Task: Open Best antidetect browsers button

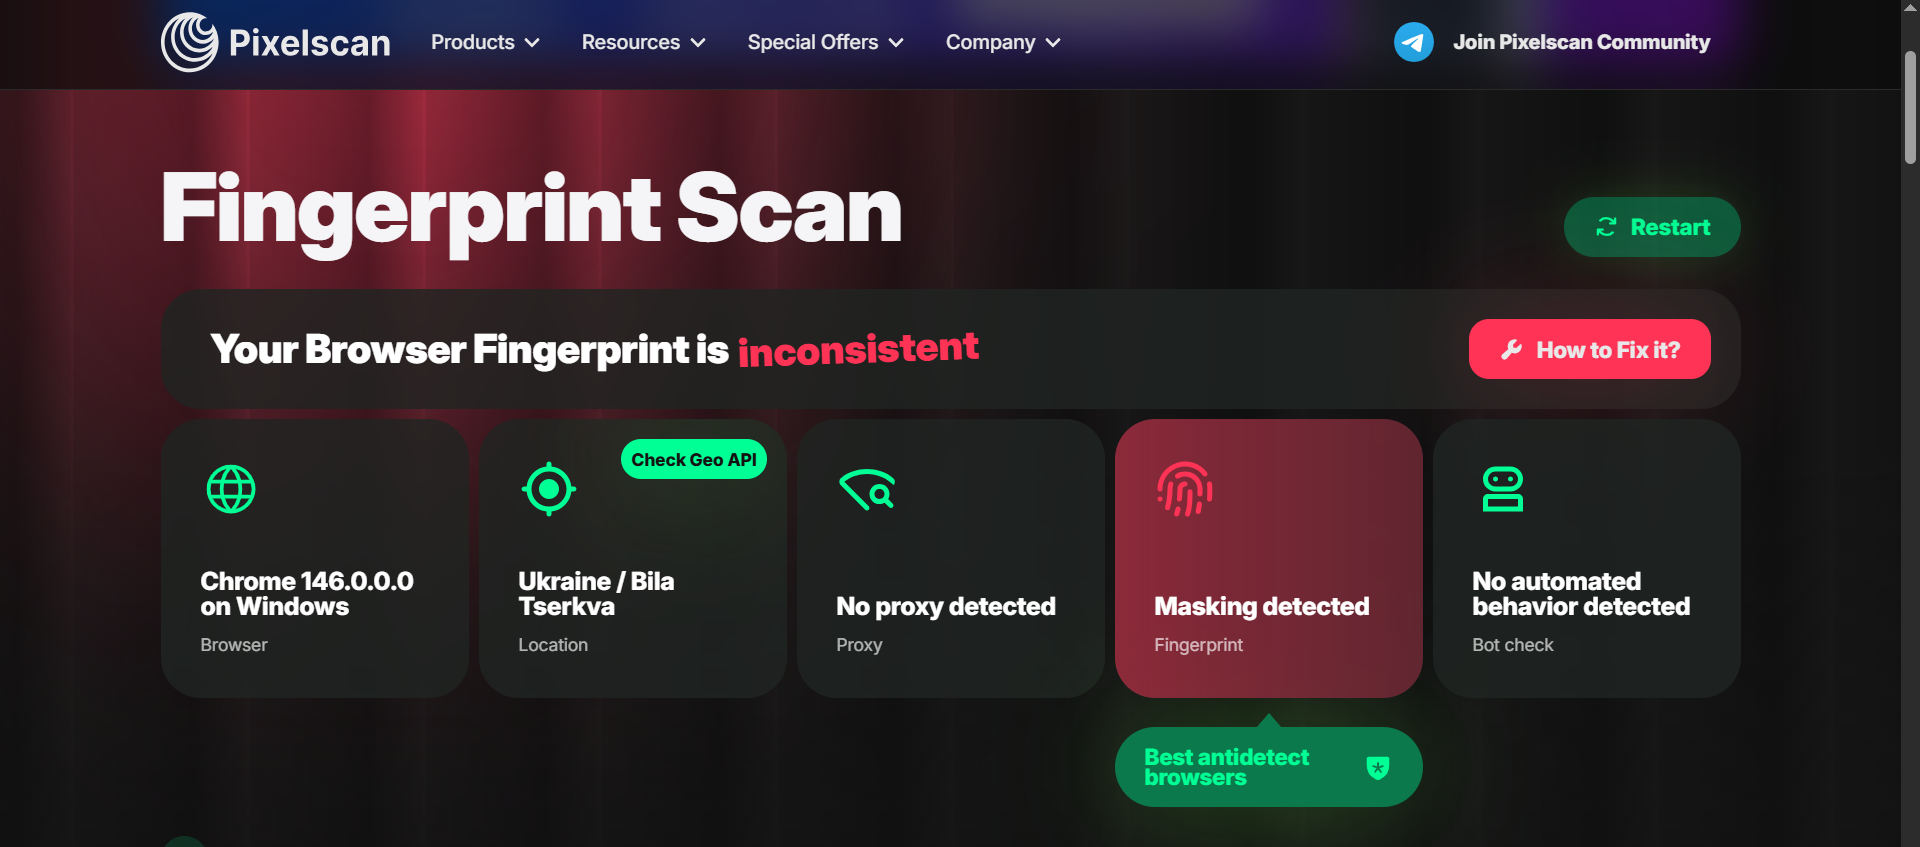Action: click(1268, 767)
